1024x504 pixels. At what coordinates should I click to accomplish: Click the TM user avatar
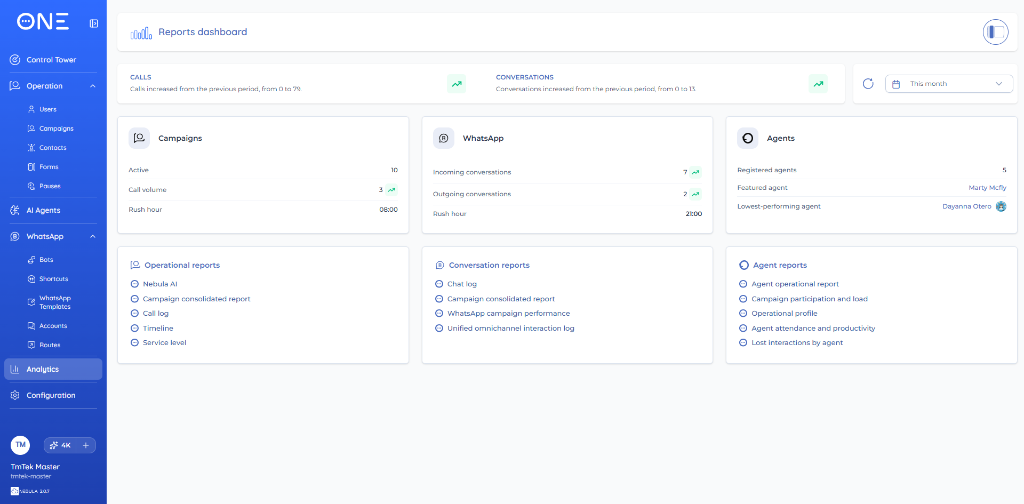[x=20, y=445]
